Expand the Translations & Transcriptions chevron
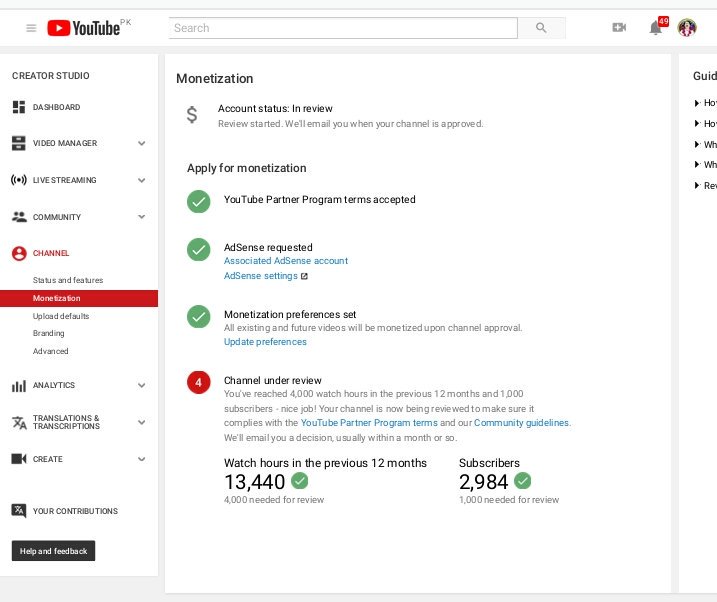The width and height of the screenshot is (717, 602). pyautogui.click(x=142, y=422)
